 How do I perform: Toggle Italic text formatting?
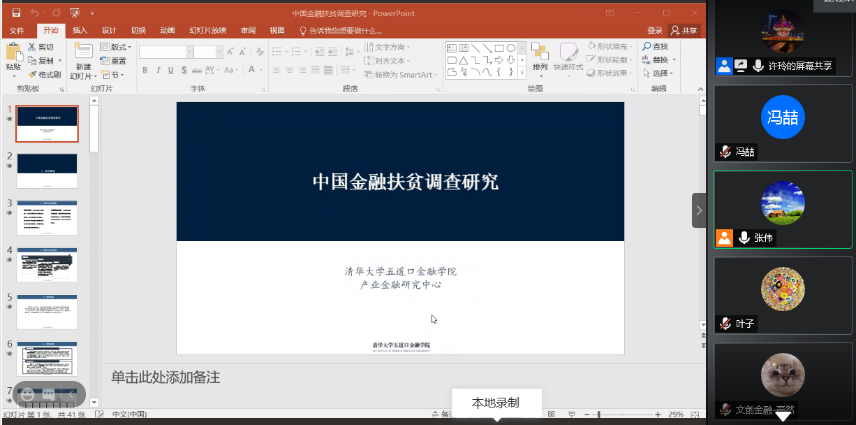tap(158, 70)
